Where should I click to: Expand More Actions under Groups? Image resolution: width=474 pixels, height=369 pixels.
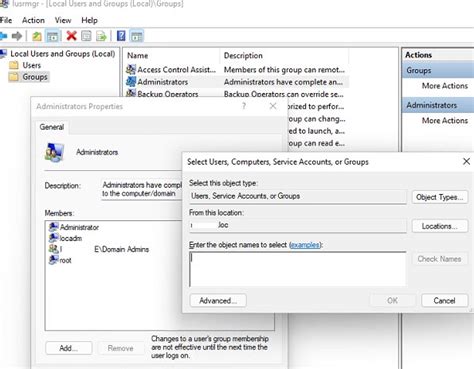click(x=445, y=86)
